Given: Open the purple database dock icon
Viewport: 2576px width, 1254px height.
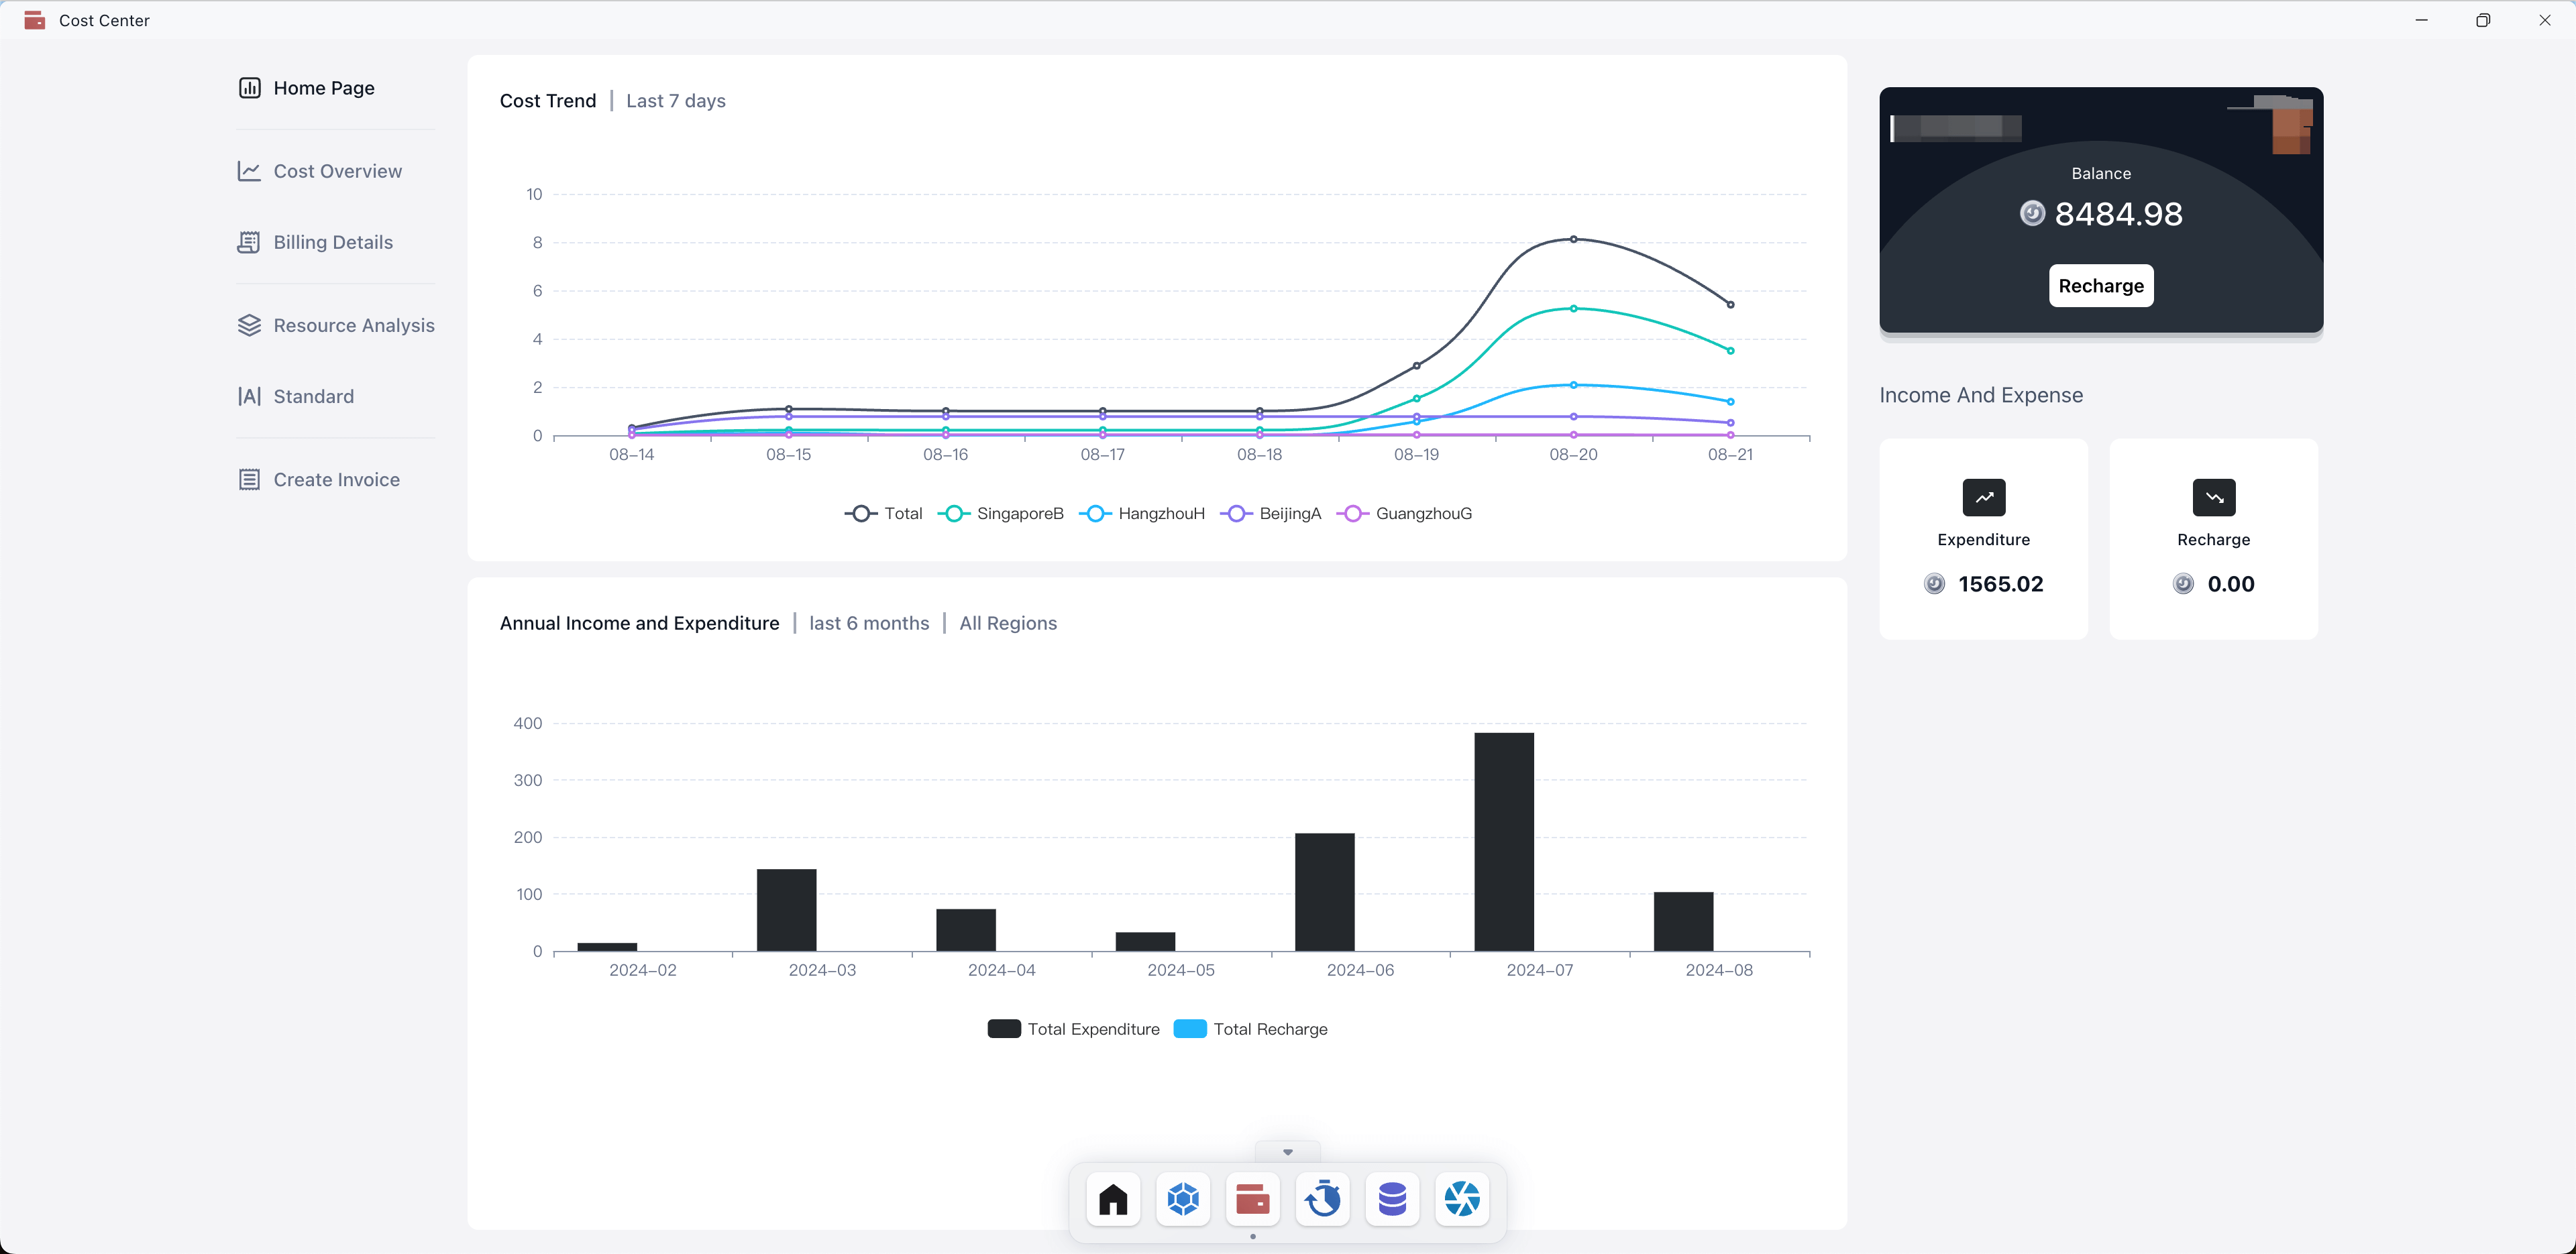Looking at the screenshot, I should pyautogui.click(x=1392, y=1198).
